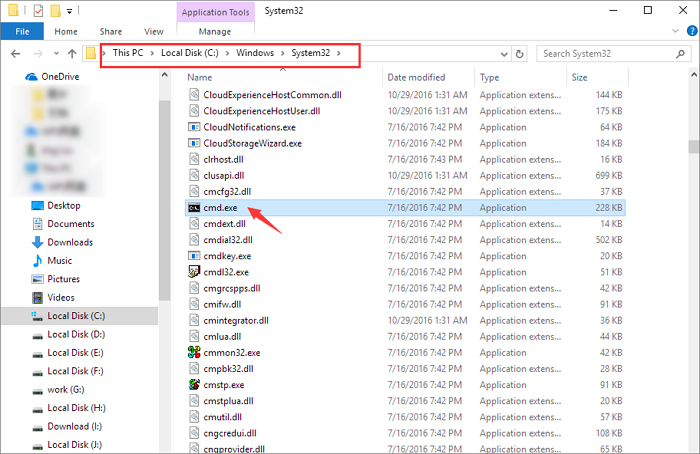Screen dimensions: 700x454
Task: Click the cmstp.exe application icon
Action: (x=195, y=384)
